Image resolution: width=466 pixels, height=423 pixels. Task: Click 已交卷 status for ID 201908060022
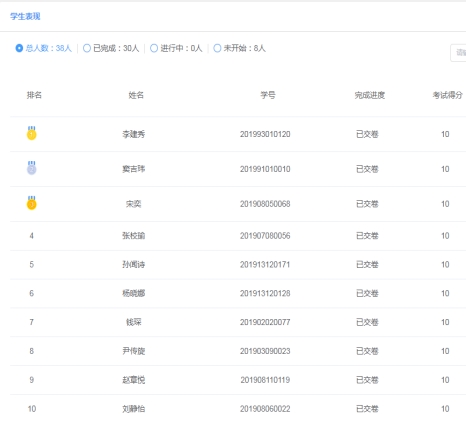click(367, 409)
